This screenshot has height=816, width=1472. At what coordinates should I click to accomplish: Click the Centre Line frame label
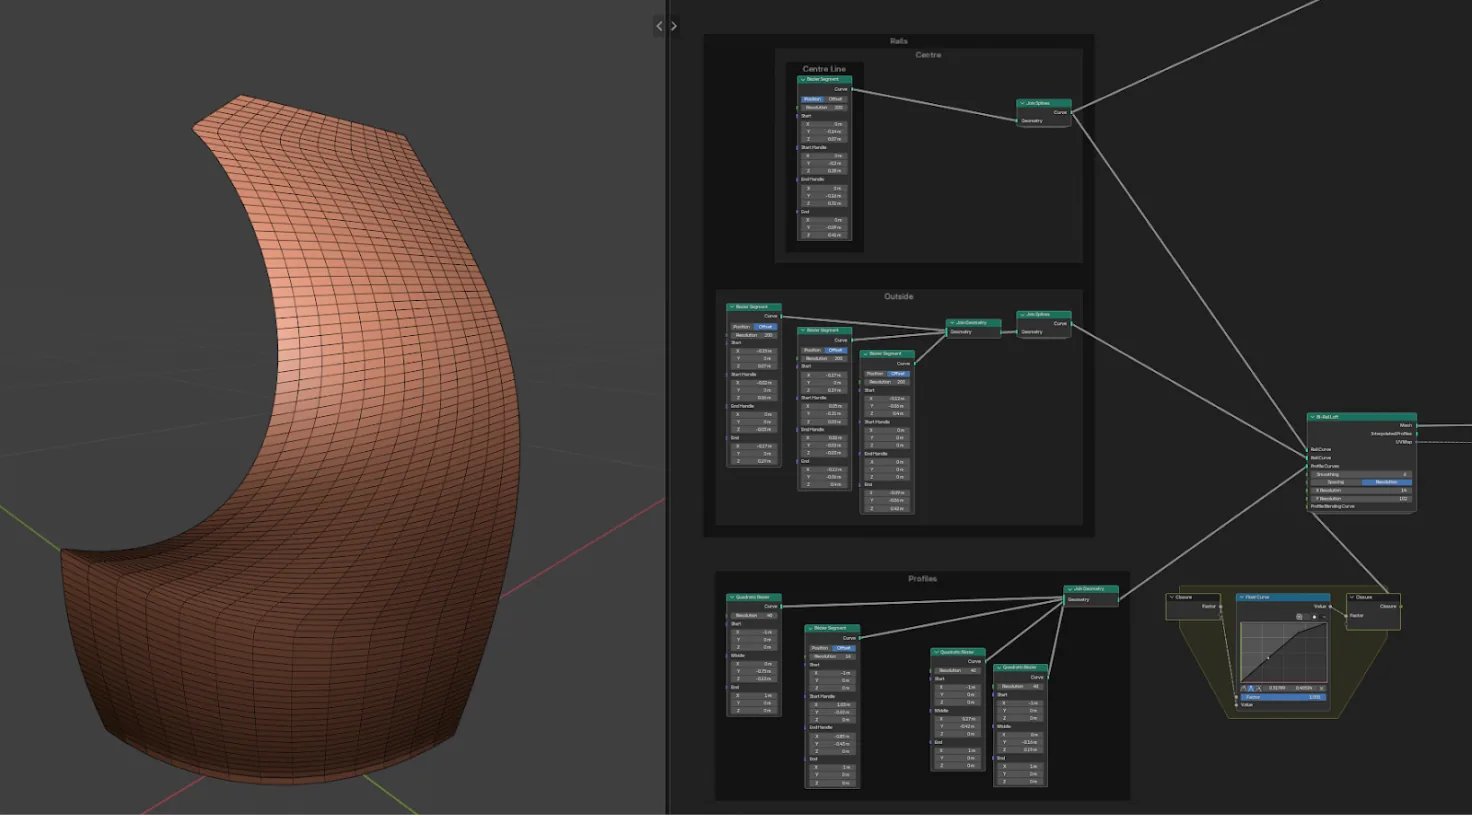click(x=824, y=69)
